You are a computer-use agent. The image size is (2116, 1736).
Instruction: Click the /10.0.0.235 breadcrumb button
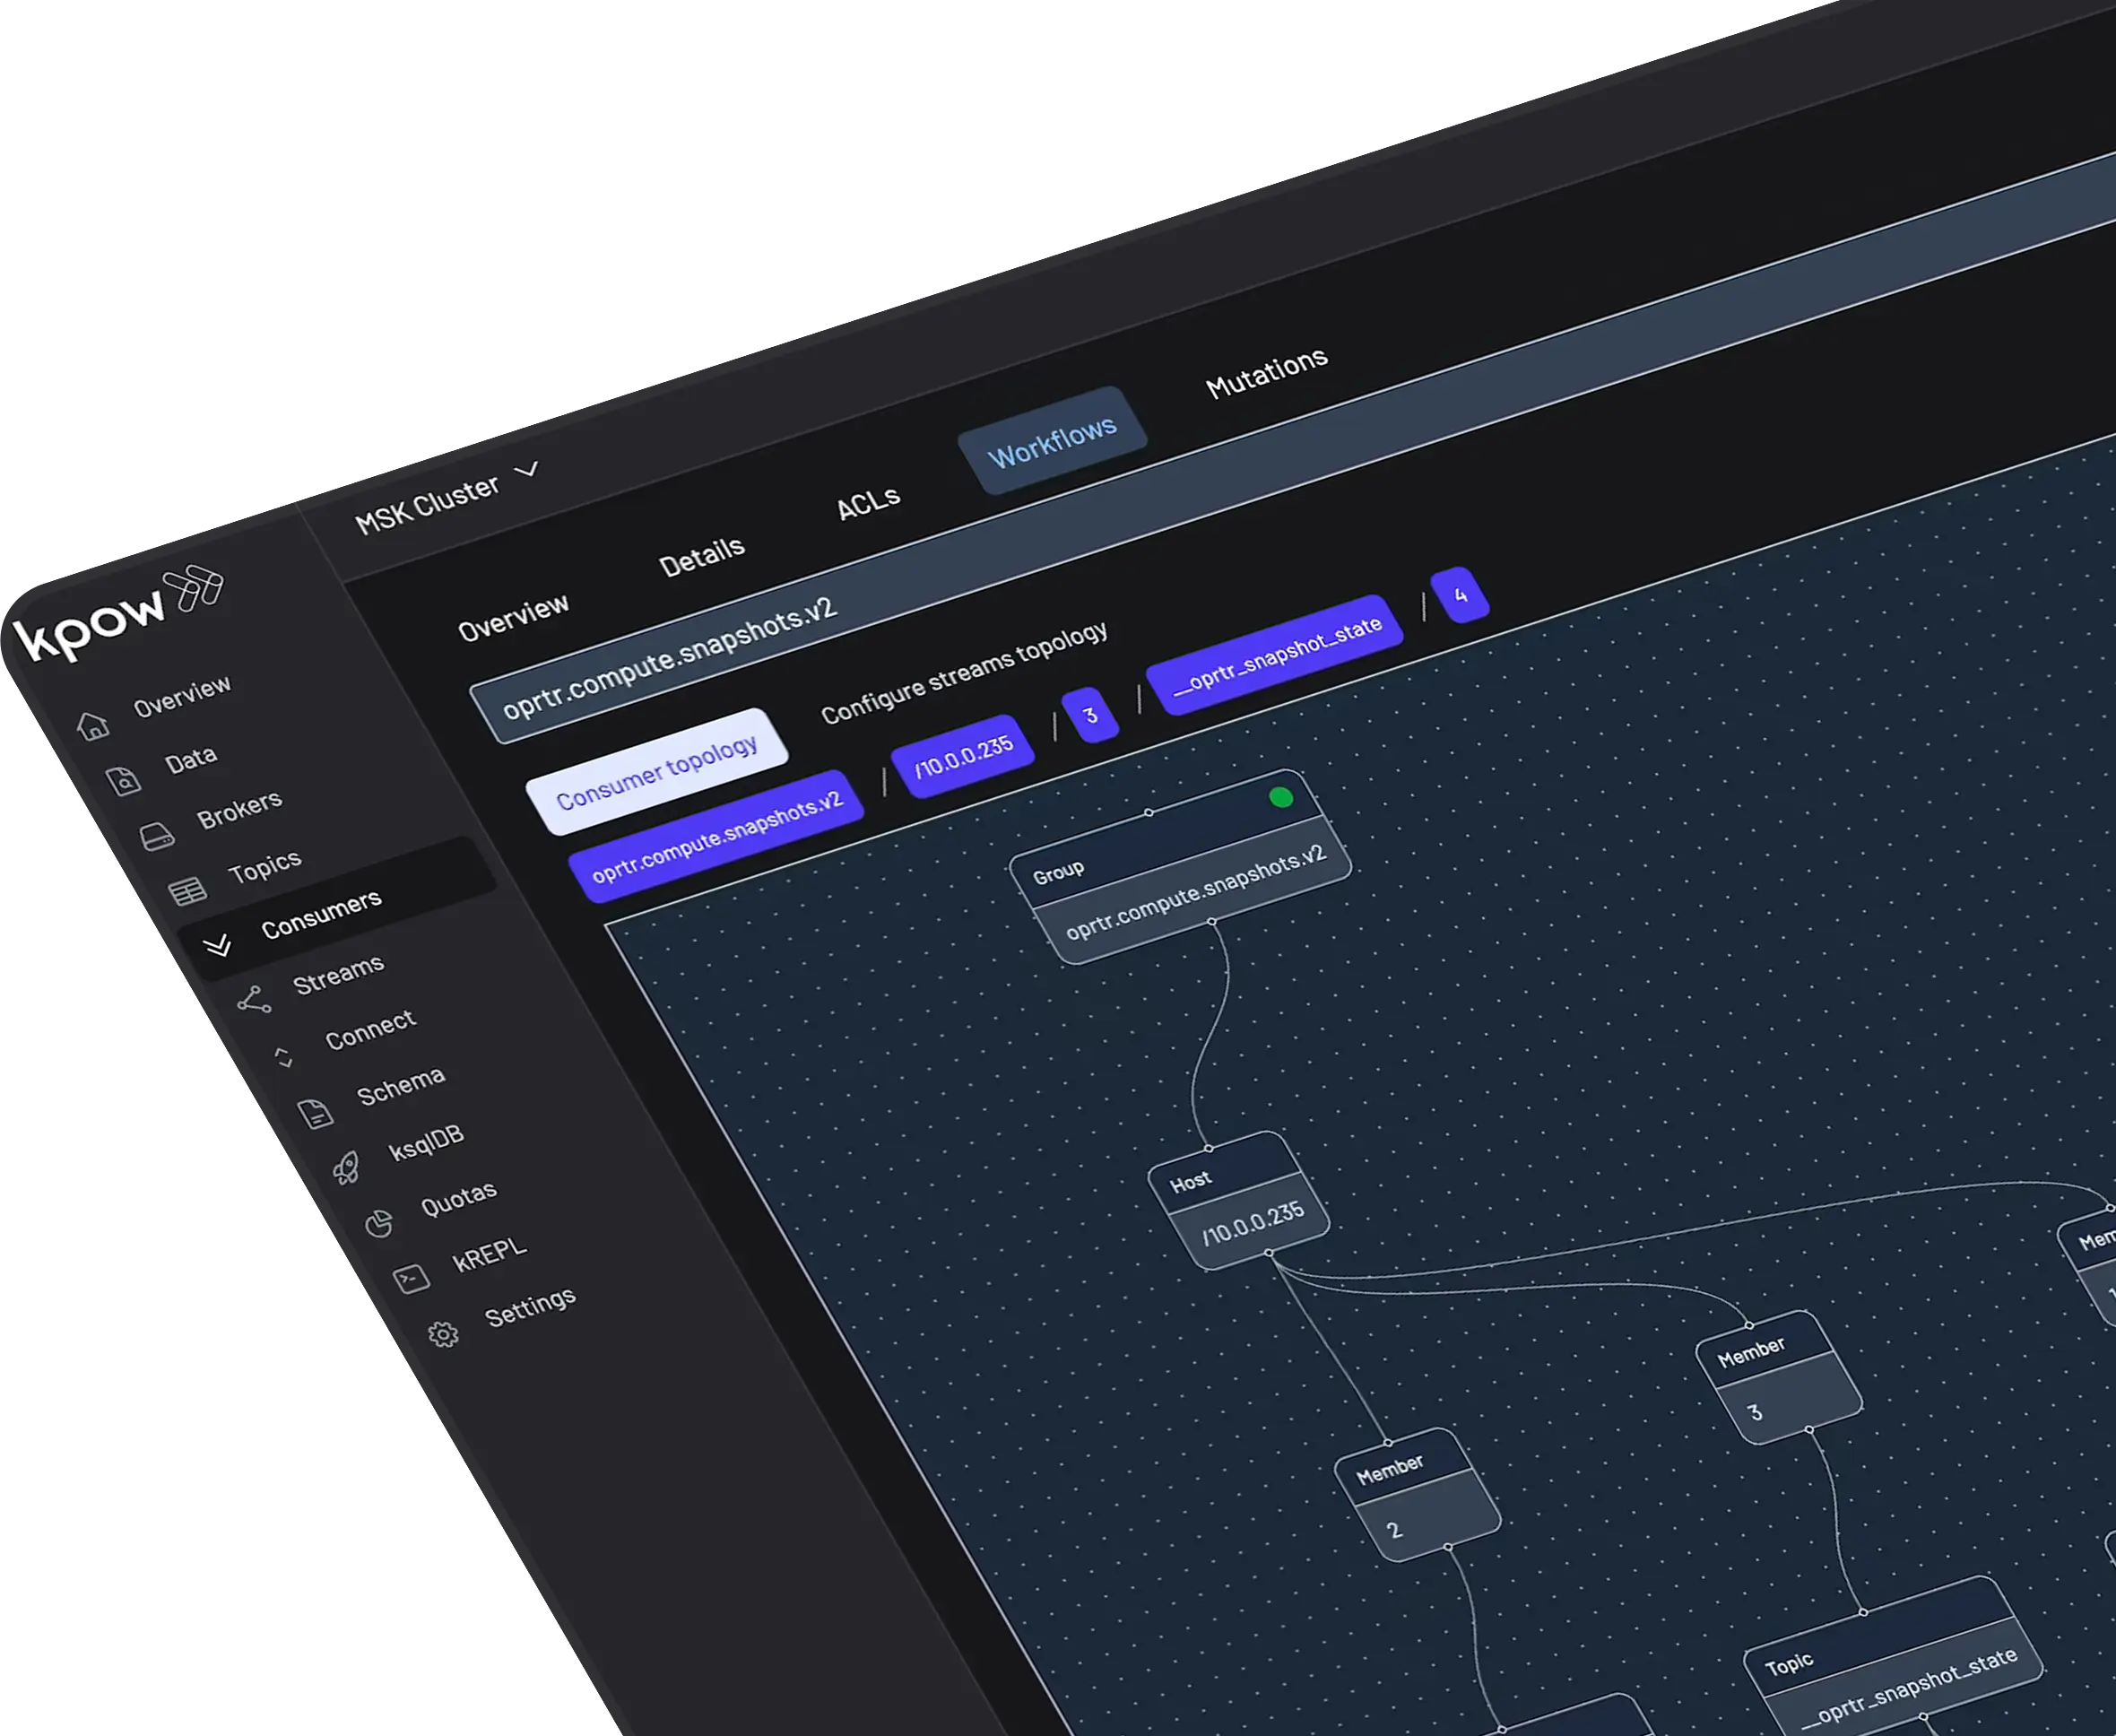[x=963, y=756]
